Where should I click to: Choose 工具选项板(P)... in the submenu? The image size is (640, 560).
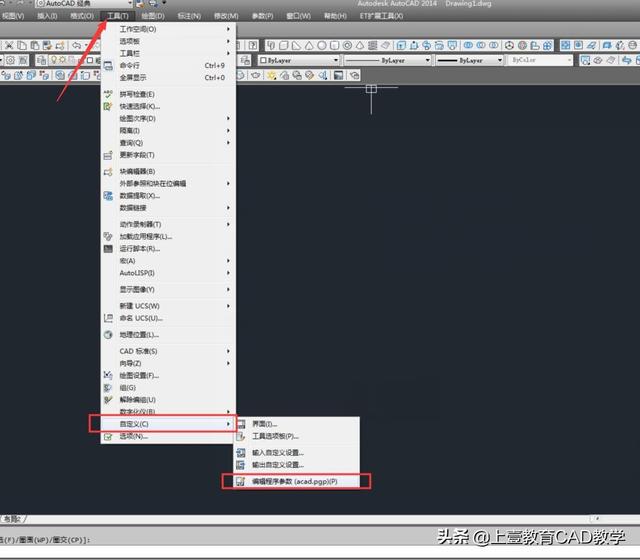tap(297, 436)
